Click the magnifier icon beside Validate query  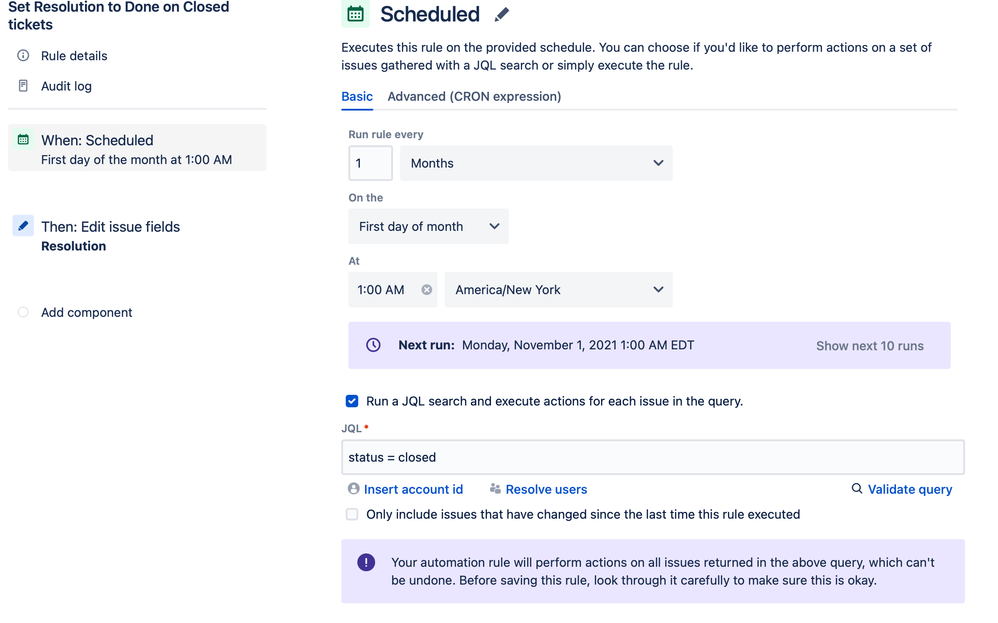pyautogui.click(x=857, y=489)
